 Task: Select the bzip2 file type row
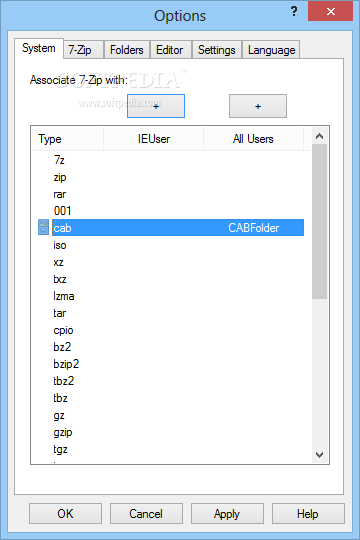(171, 364)
